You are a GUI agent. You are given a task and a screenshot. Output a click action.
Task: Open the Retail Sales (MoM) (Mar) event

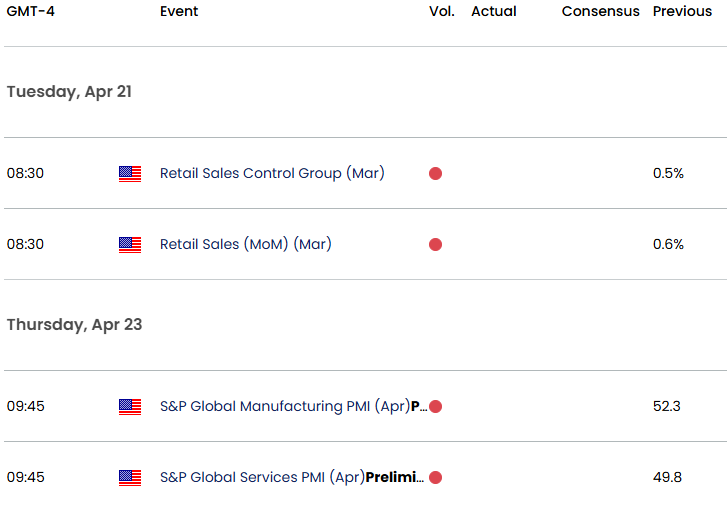246,244
